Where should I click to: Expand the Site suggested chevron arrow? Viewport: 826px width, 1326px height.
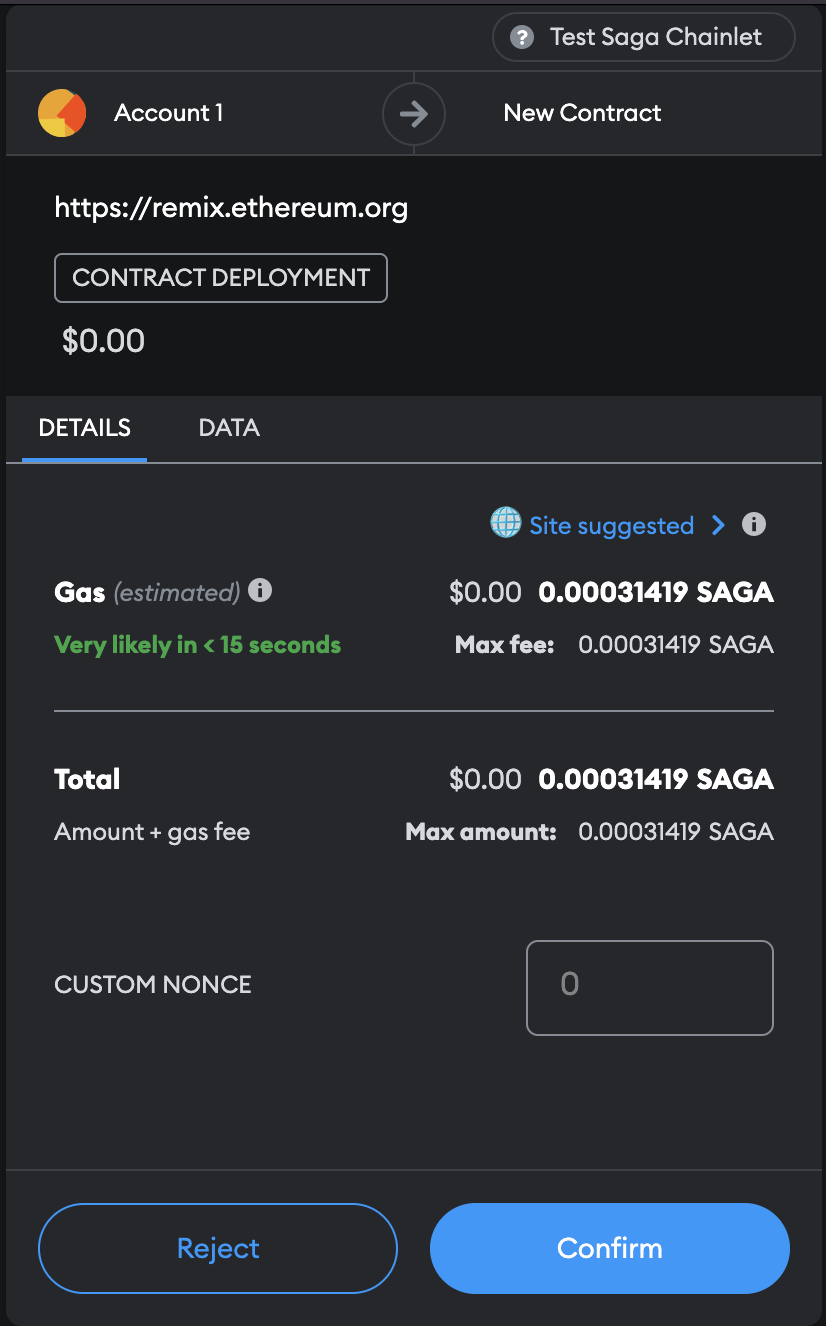pyautogui.click(x=717, y=525)
